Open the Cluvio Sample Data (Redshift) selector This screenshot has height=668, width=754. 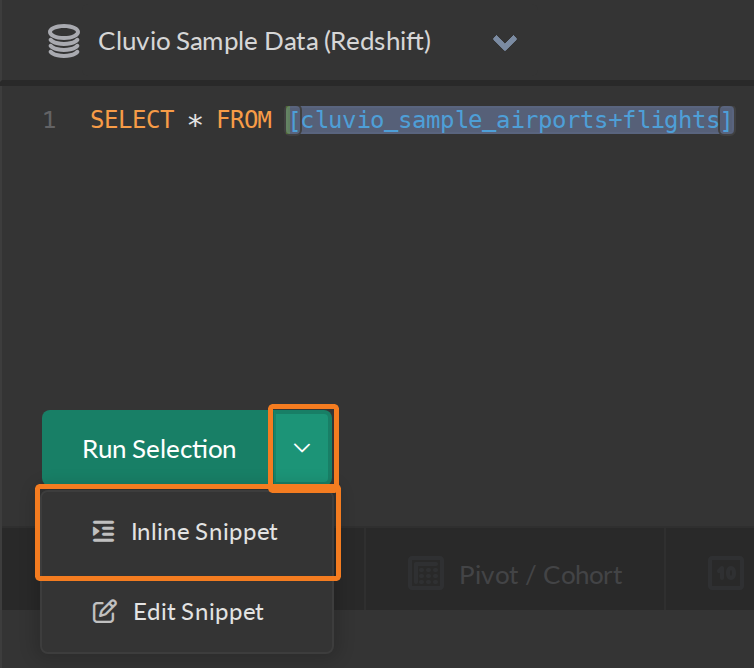(264, 41)
